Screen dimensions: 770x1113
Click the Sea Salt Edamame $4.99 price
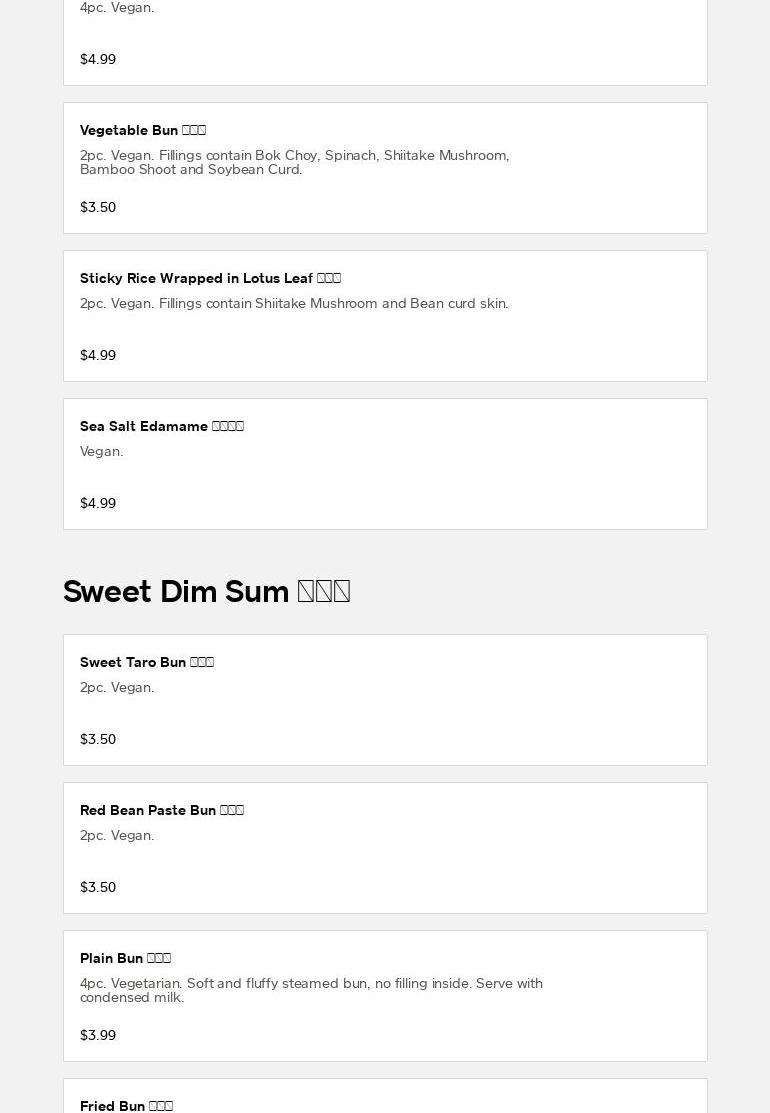point(98,503)
